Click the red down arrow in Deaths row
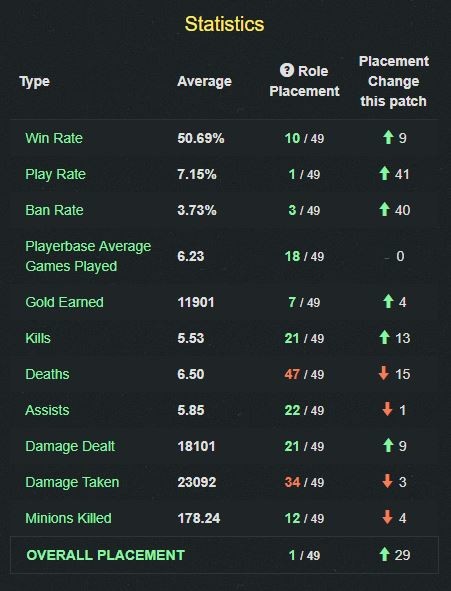The width and height of the screenshot is (451, 591). [384, 373]
